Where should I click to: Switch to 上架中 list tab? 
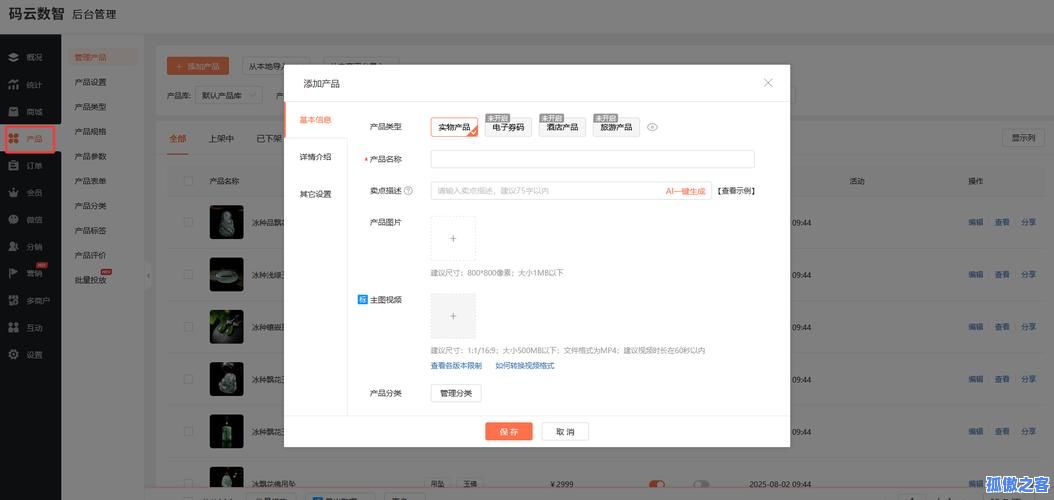coord(221,138)
